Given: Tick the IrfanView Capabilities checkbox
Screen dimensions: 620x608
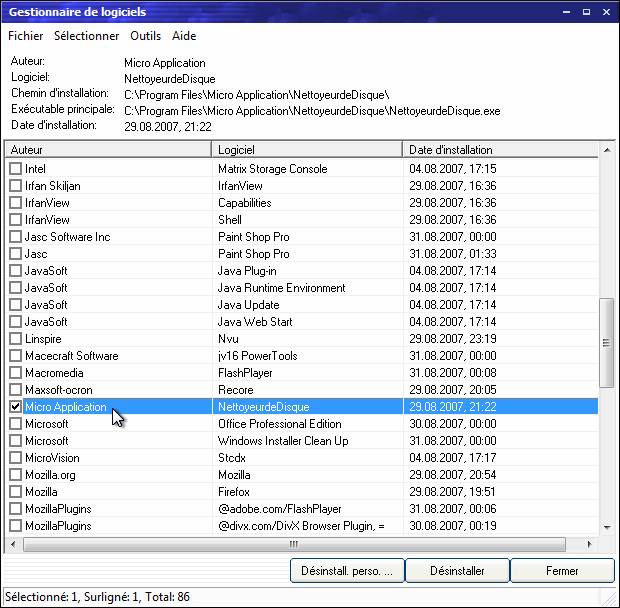Looking at the screenshot, I should tap(15, 203).
